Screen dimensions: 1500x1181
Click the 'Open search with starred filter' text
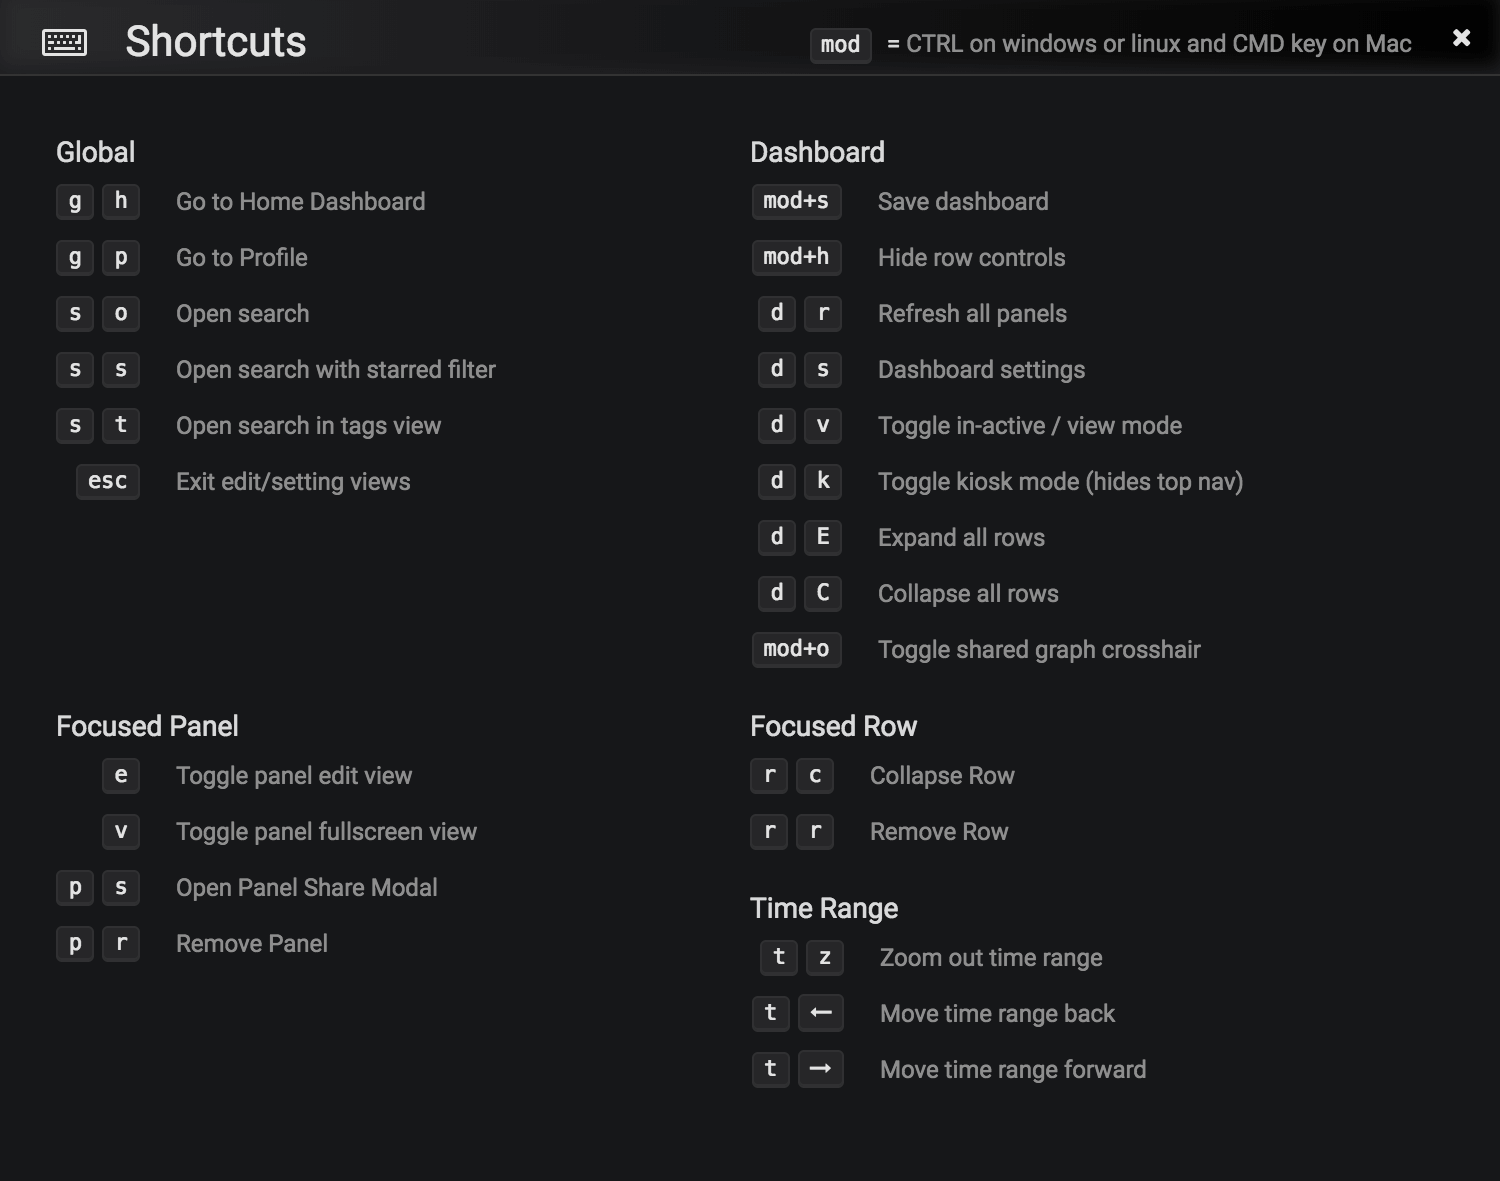click(x=335, y=370)
